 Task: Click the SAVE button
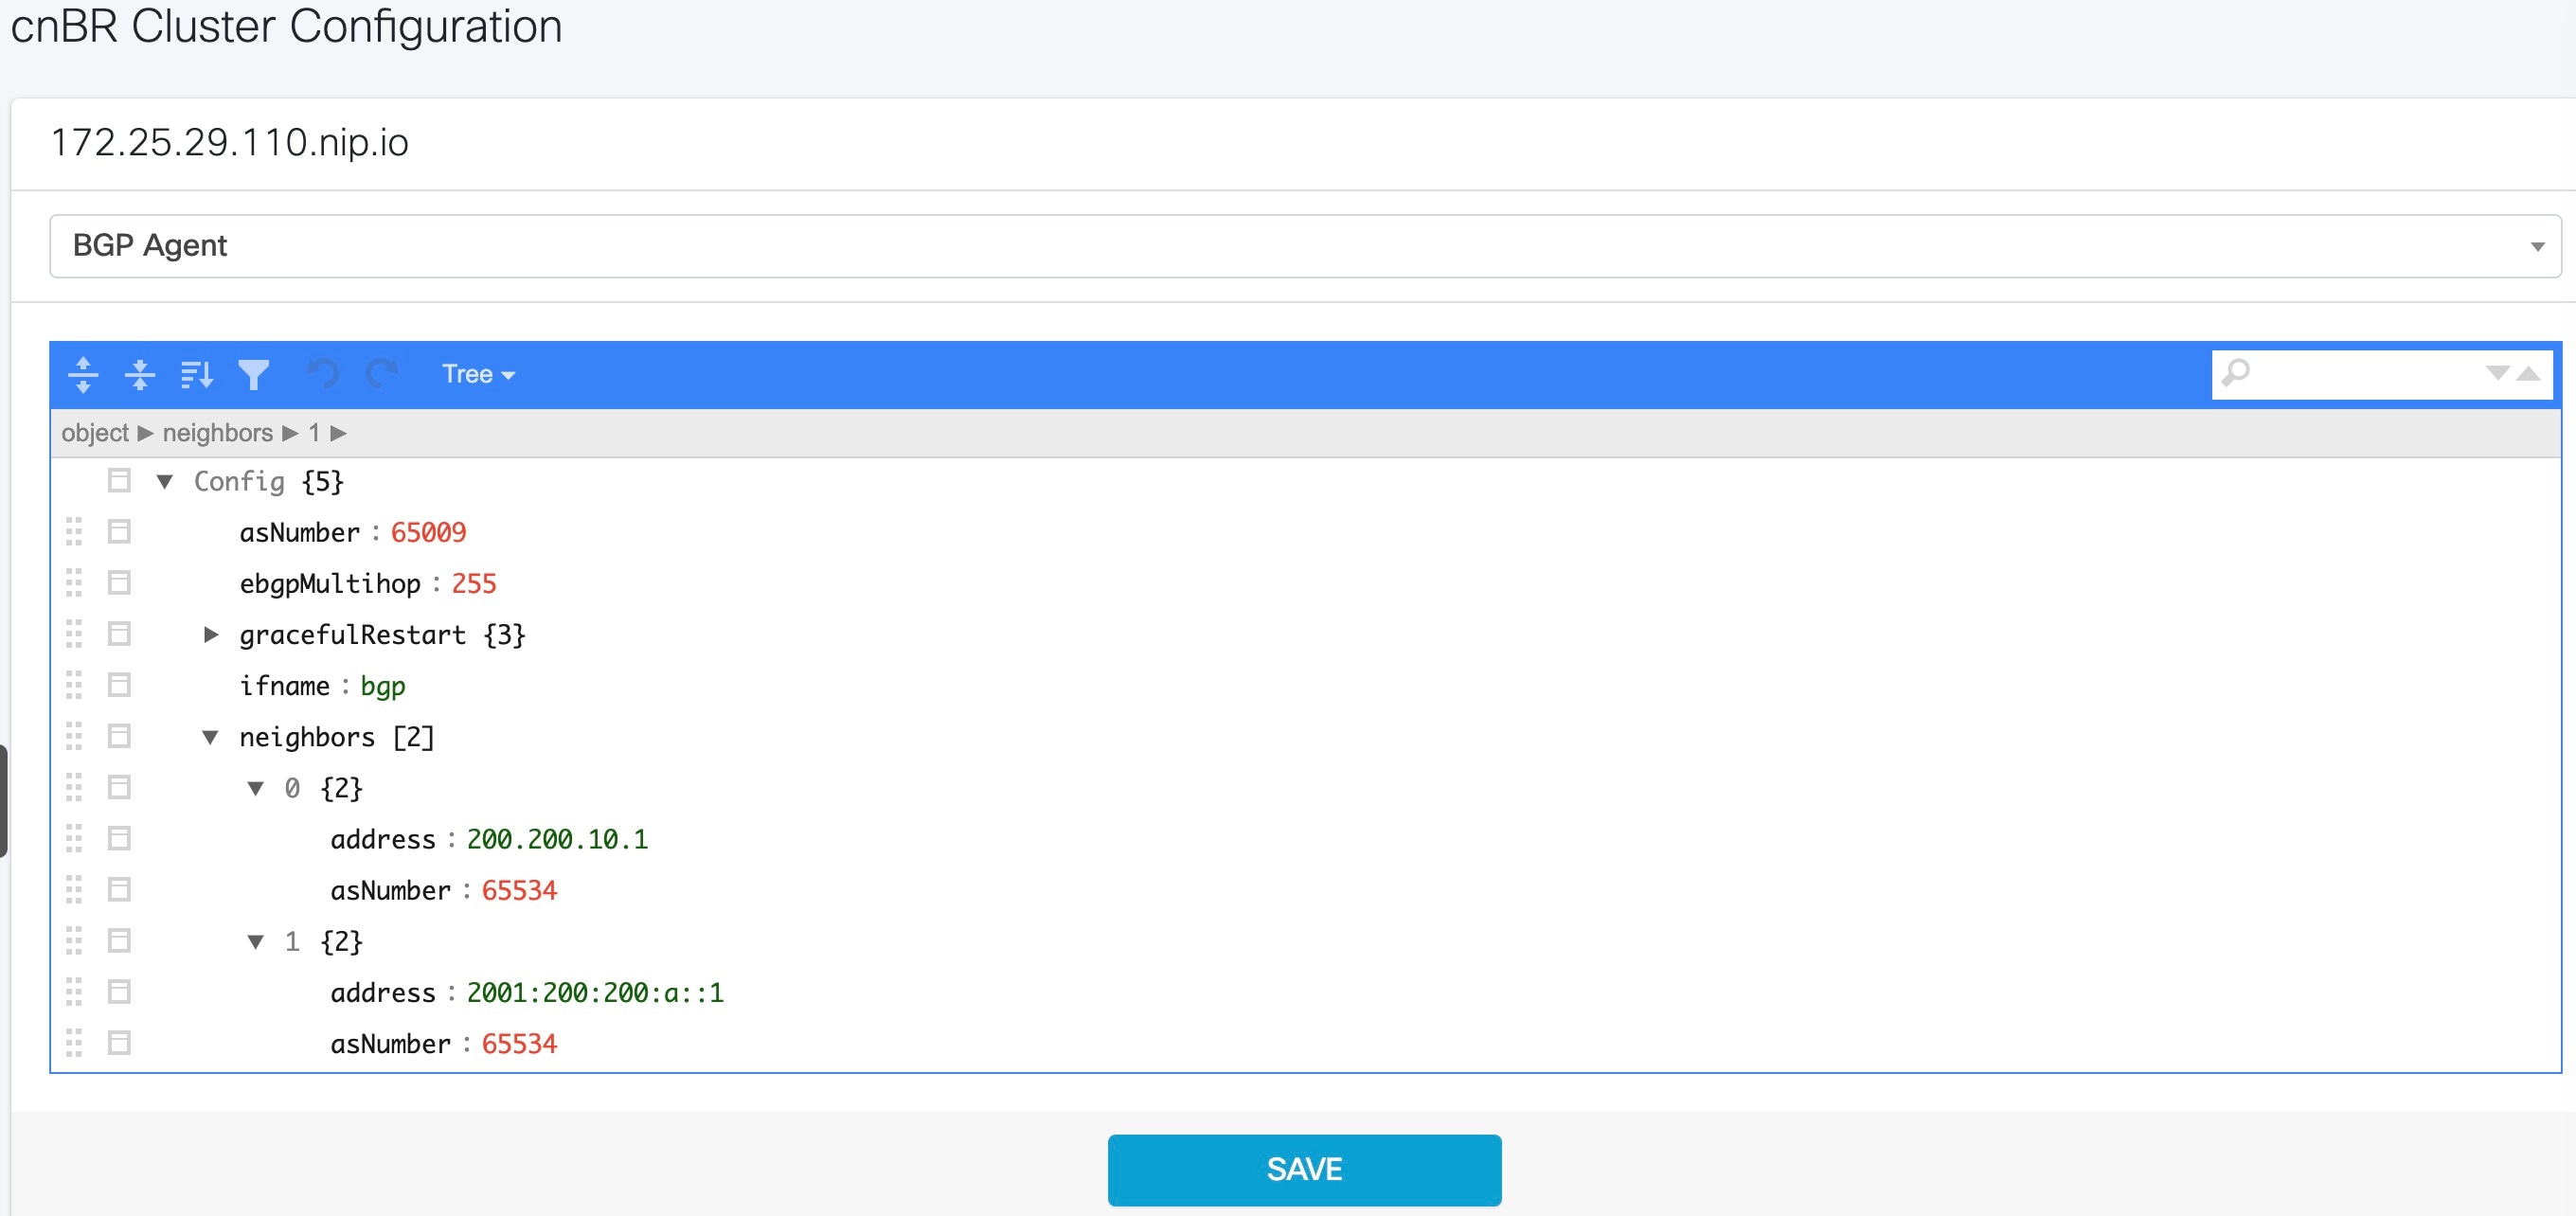[x=1304, y=1169]
